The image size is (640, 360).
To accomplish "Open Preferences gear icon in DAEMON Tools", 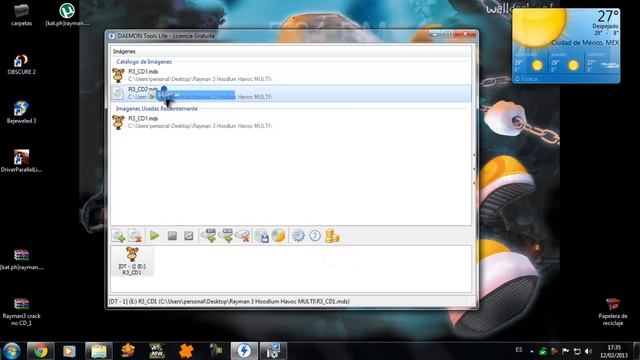I will pyautogui.click(x=298, y=236).
